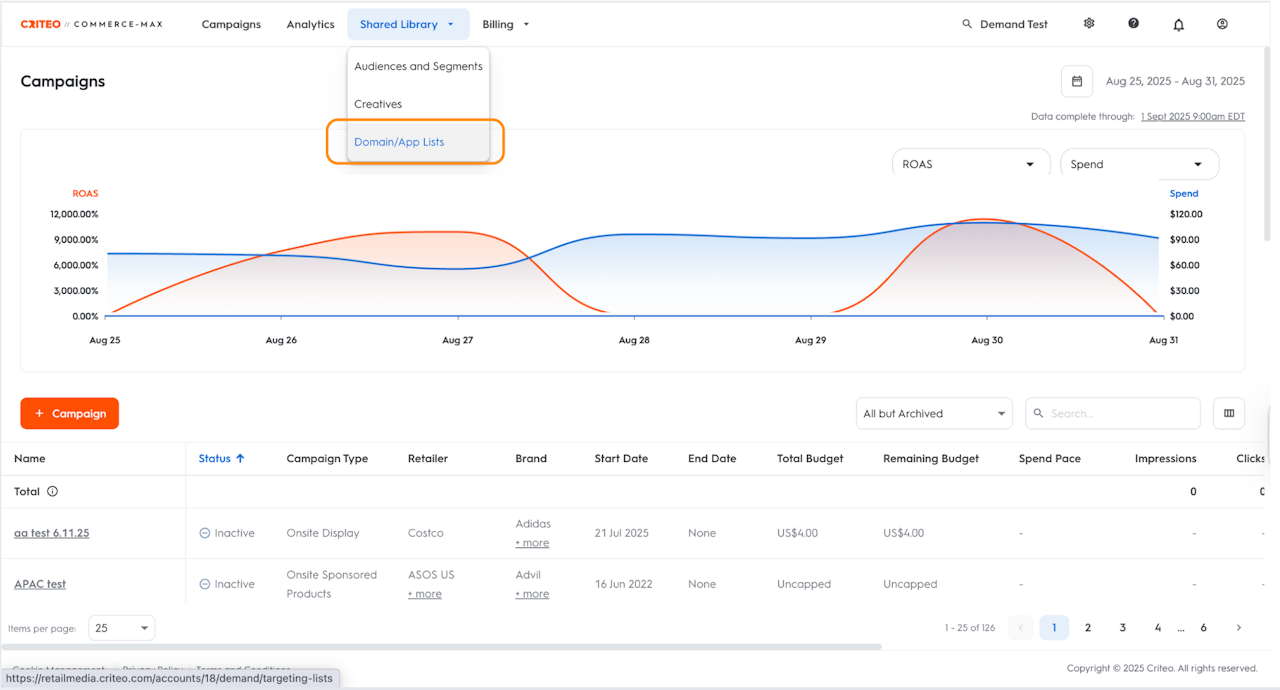Screen dimensions: 1280x690
Task: Open the aa test 6.11.25 campaign
Action: [51, 533]
